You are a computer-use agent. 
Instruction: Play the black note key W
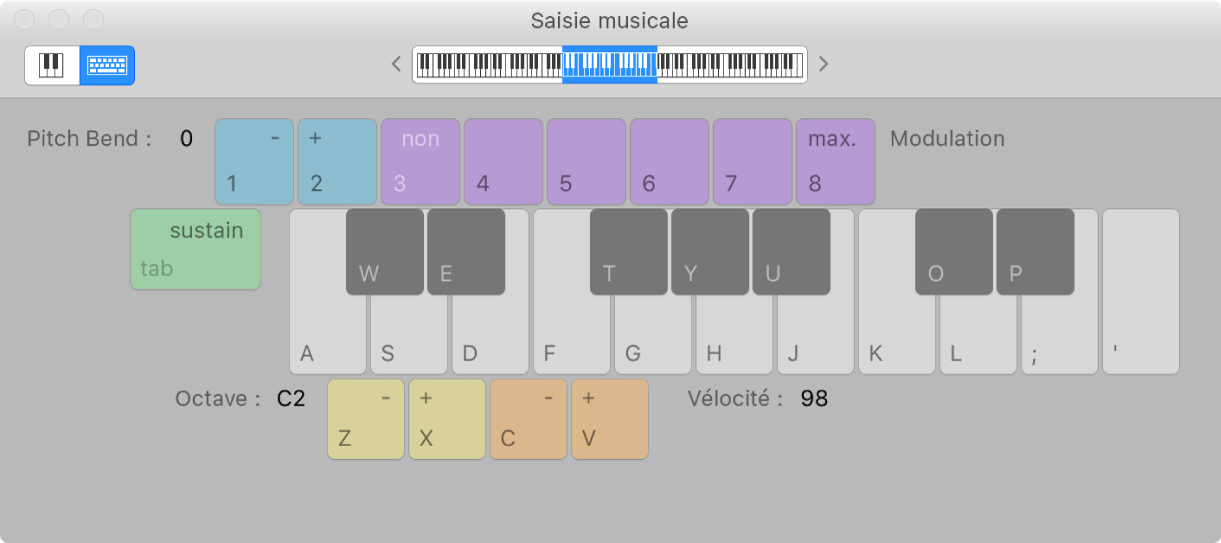tap(385, 251)
